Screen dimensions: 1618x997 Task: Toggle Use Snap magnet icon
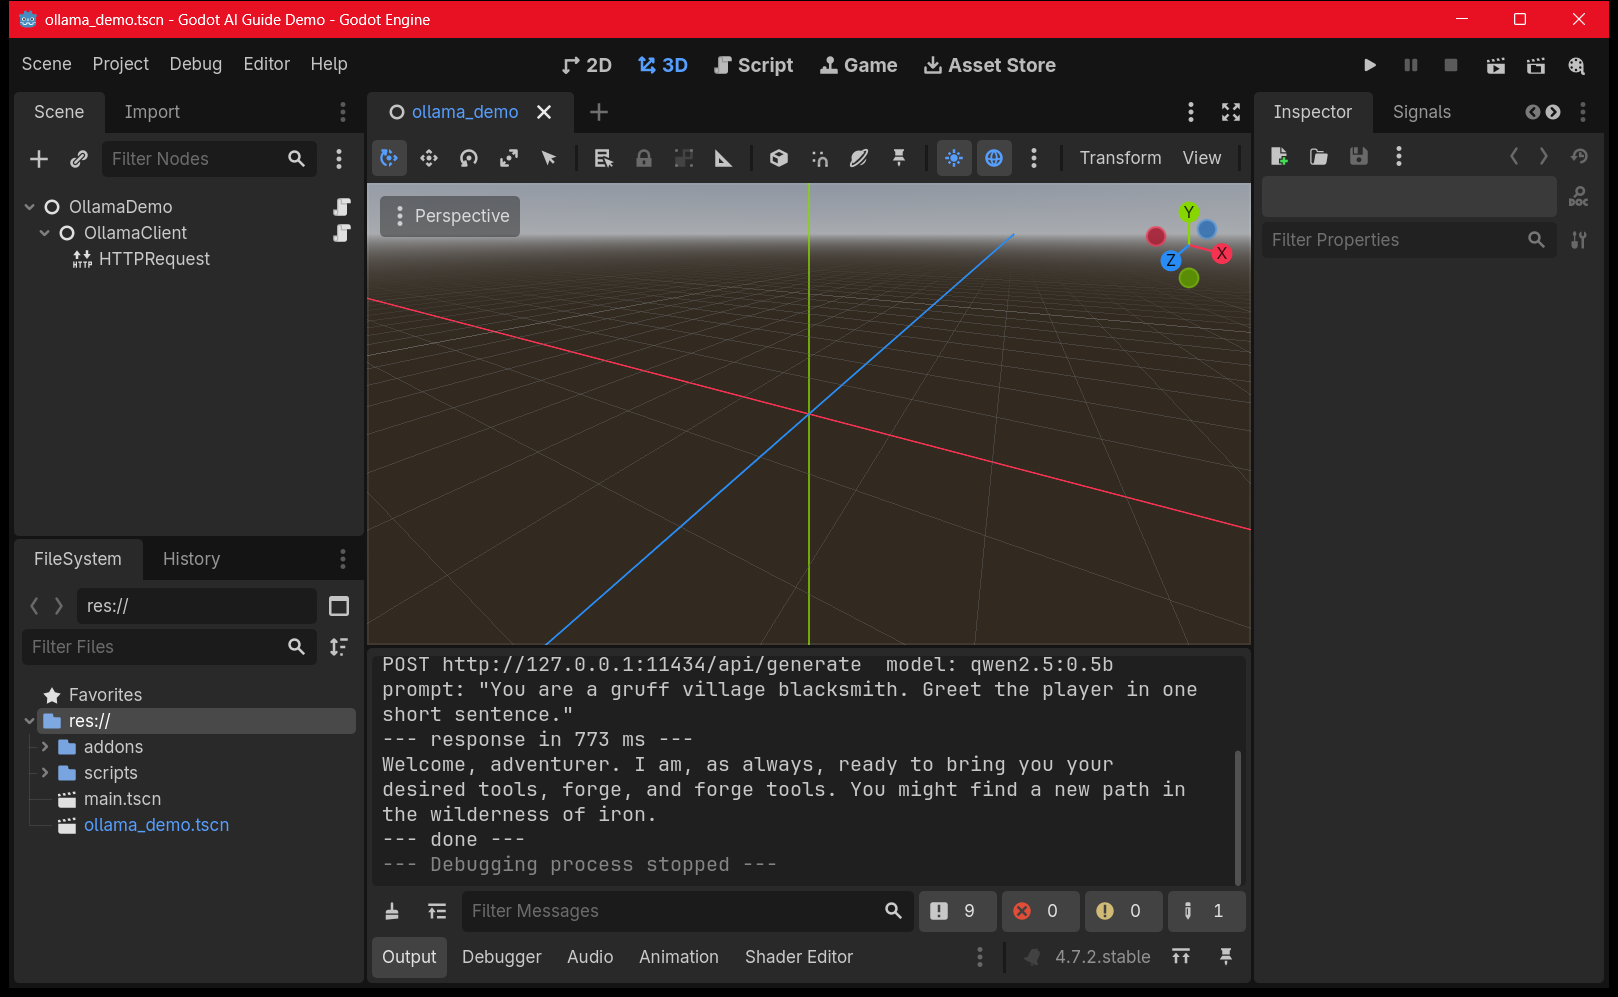tap(819, 158)
